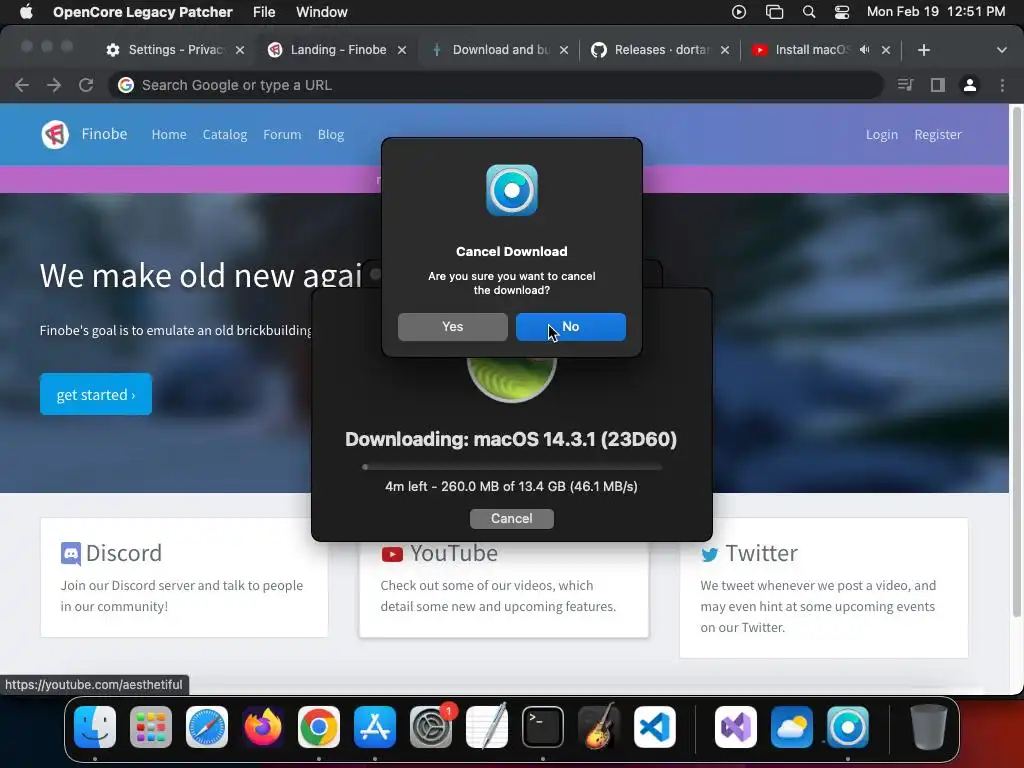This screenshot has width=1024, height=768.
Task: Open the Home link on Finobe
Action: tap(169, 135)
